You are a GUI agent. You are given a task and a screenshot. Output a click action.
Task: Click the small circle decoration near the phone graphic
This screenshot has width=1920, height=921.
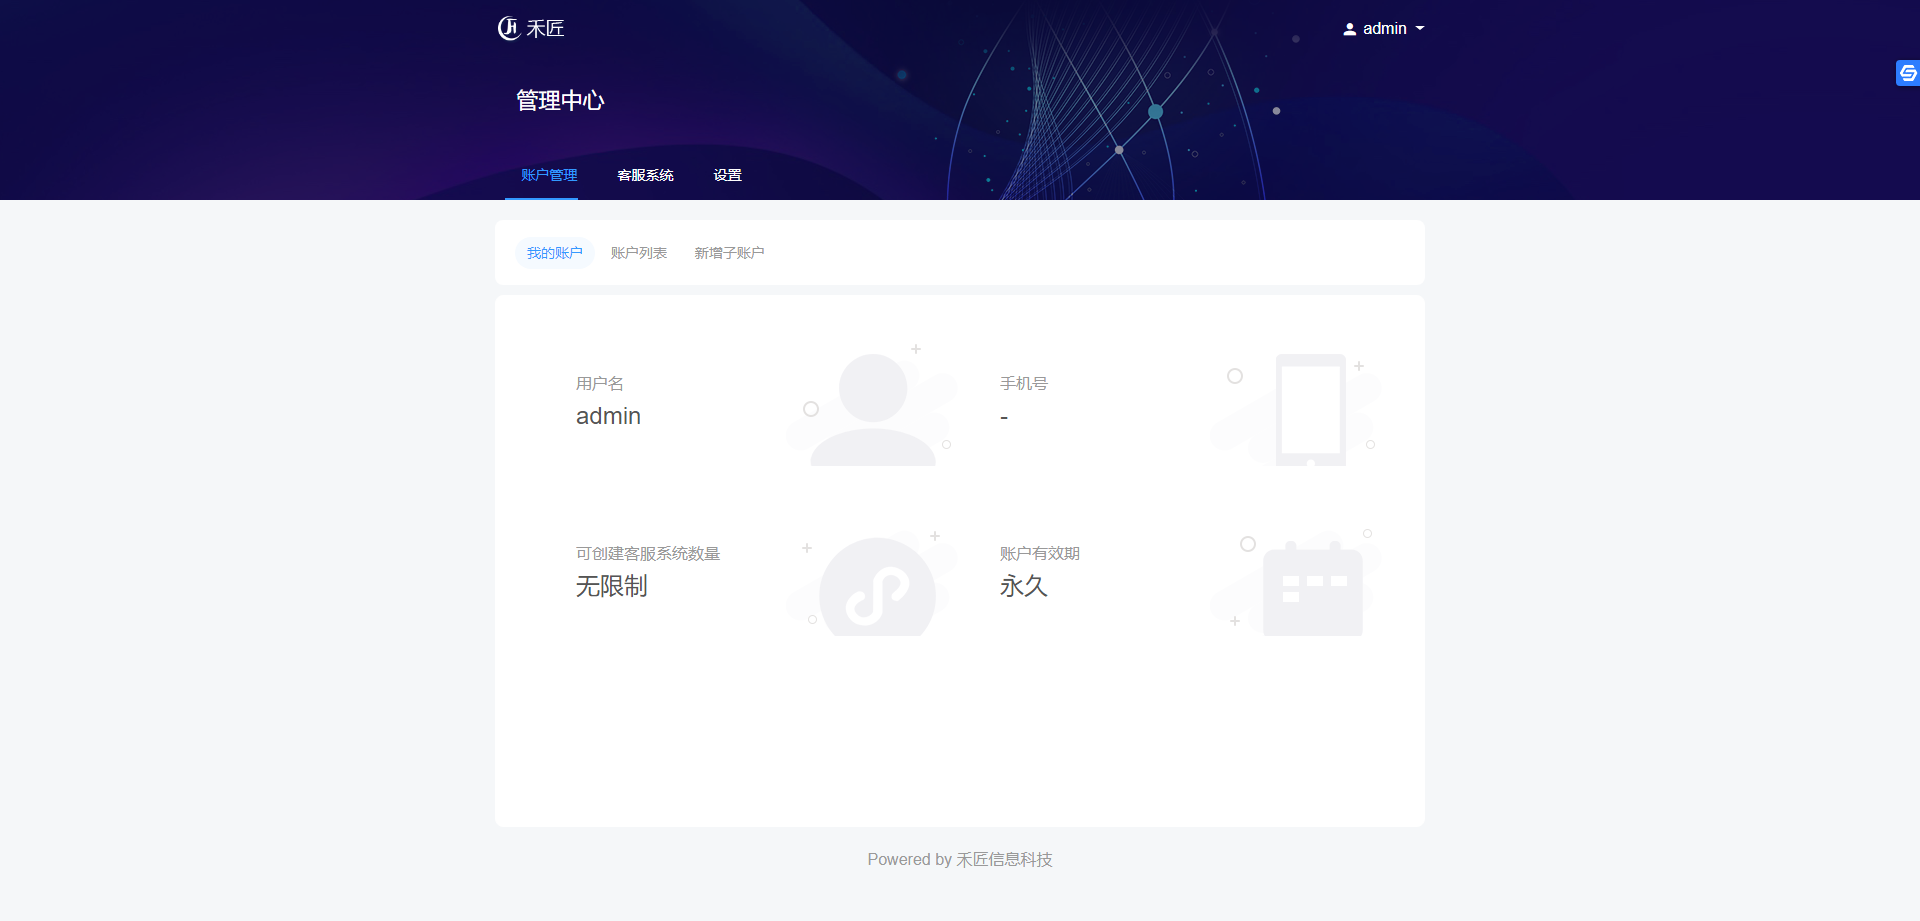coord(1234,377)
